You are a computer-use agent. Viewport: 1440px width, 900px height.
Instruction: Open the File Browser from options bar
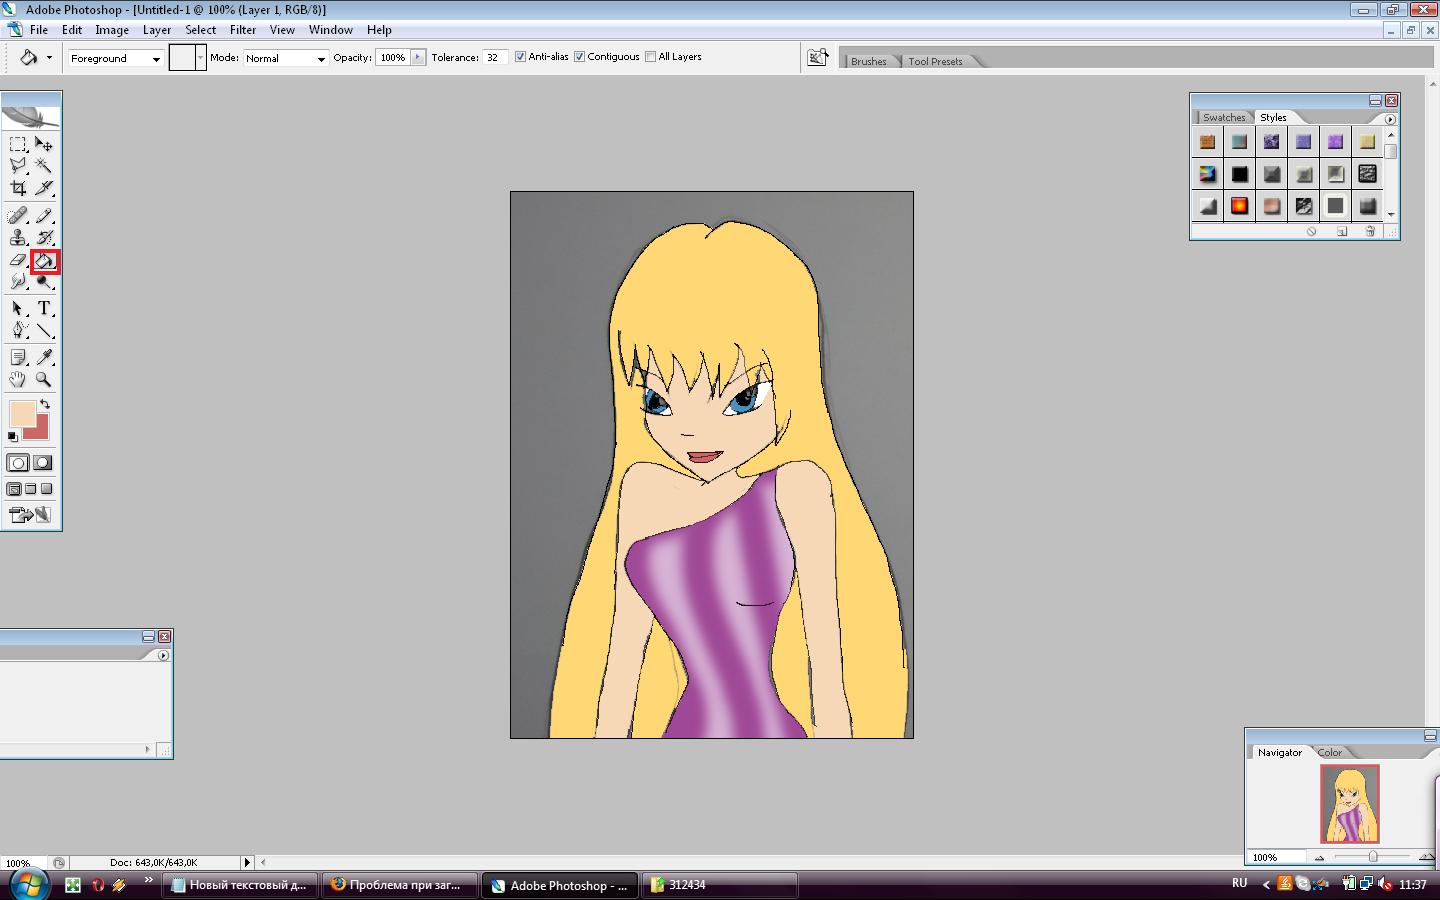click(x=818, y=58)
